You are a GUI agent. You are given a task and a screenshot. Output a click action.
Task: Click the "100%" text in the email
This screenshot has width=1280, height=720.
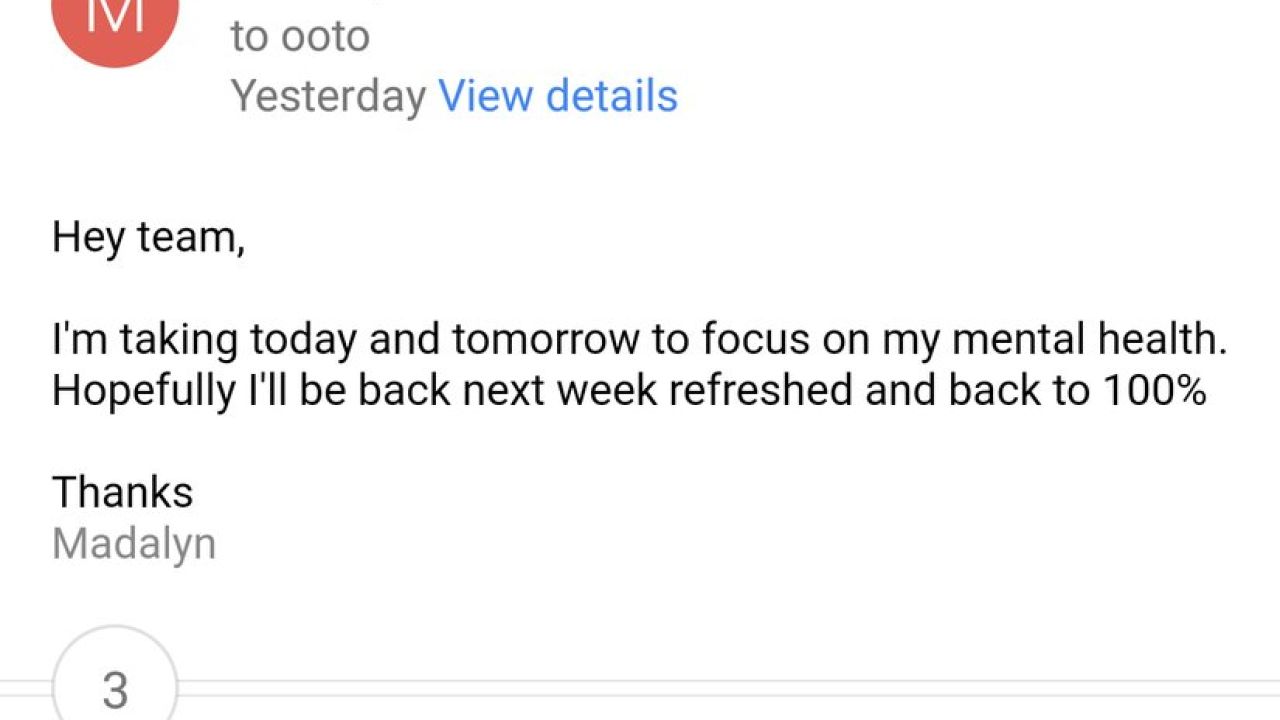1155,391
